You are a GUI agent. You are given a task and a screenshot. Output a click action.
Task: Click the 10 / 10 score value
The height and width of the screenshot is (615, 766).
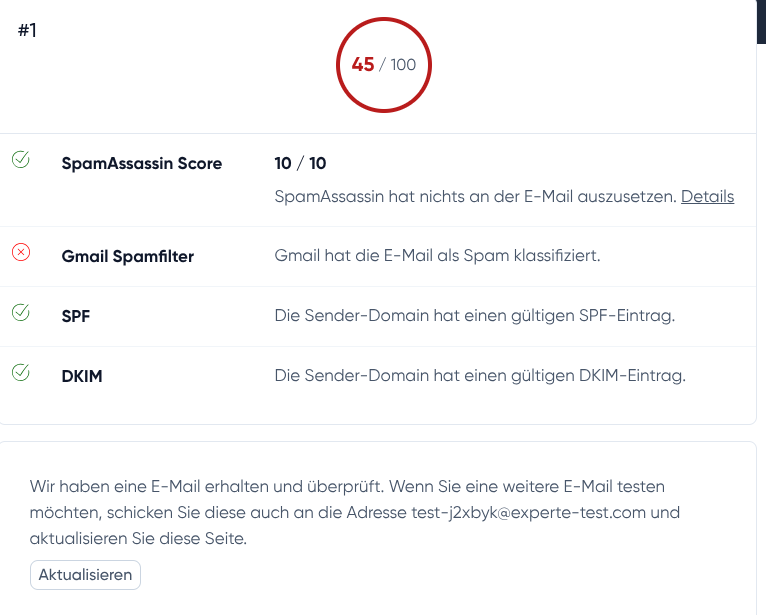[300, 163]
